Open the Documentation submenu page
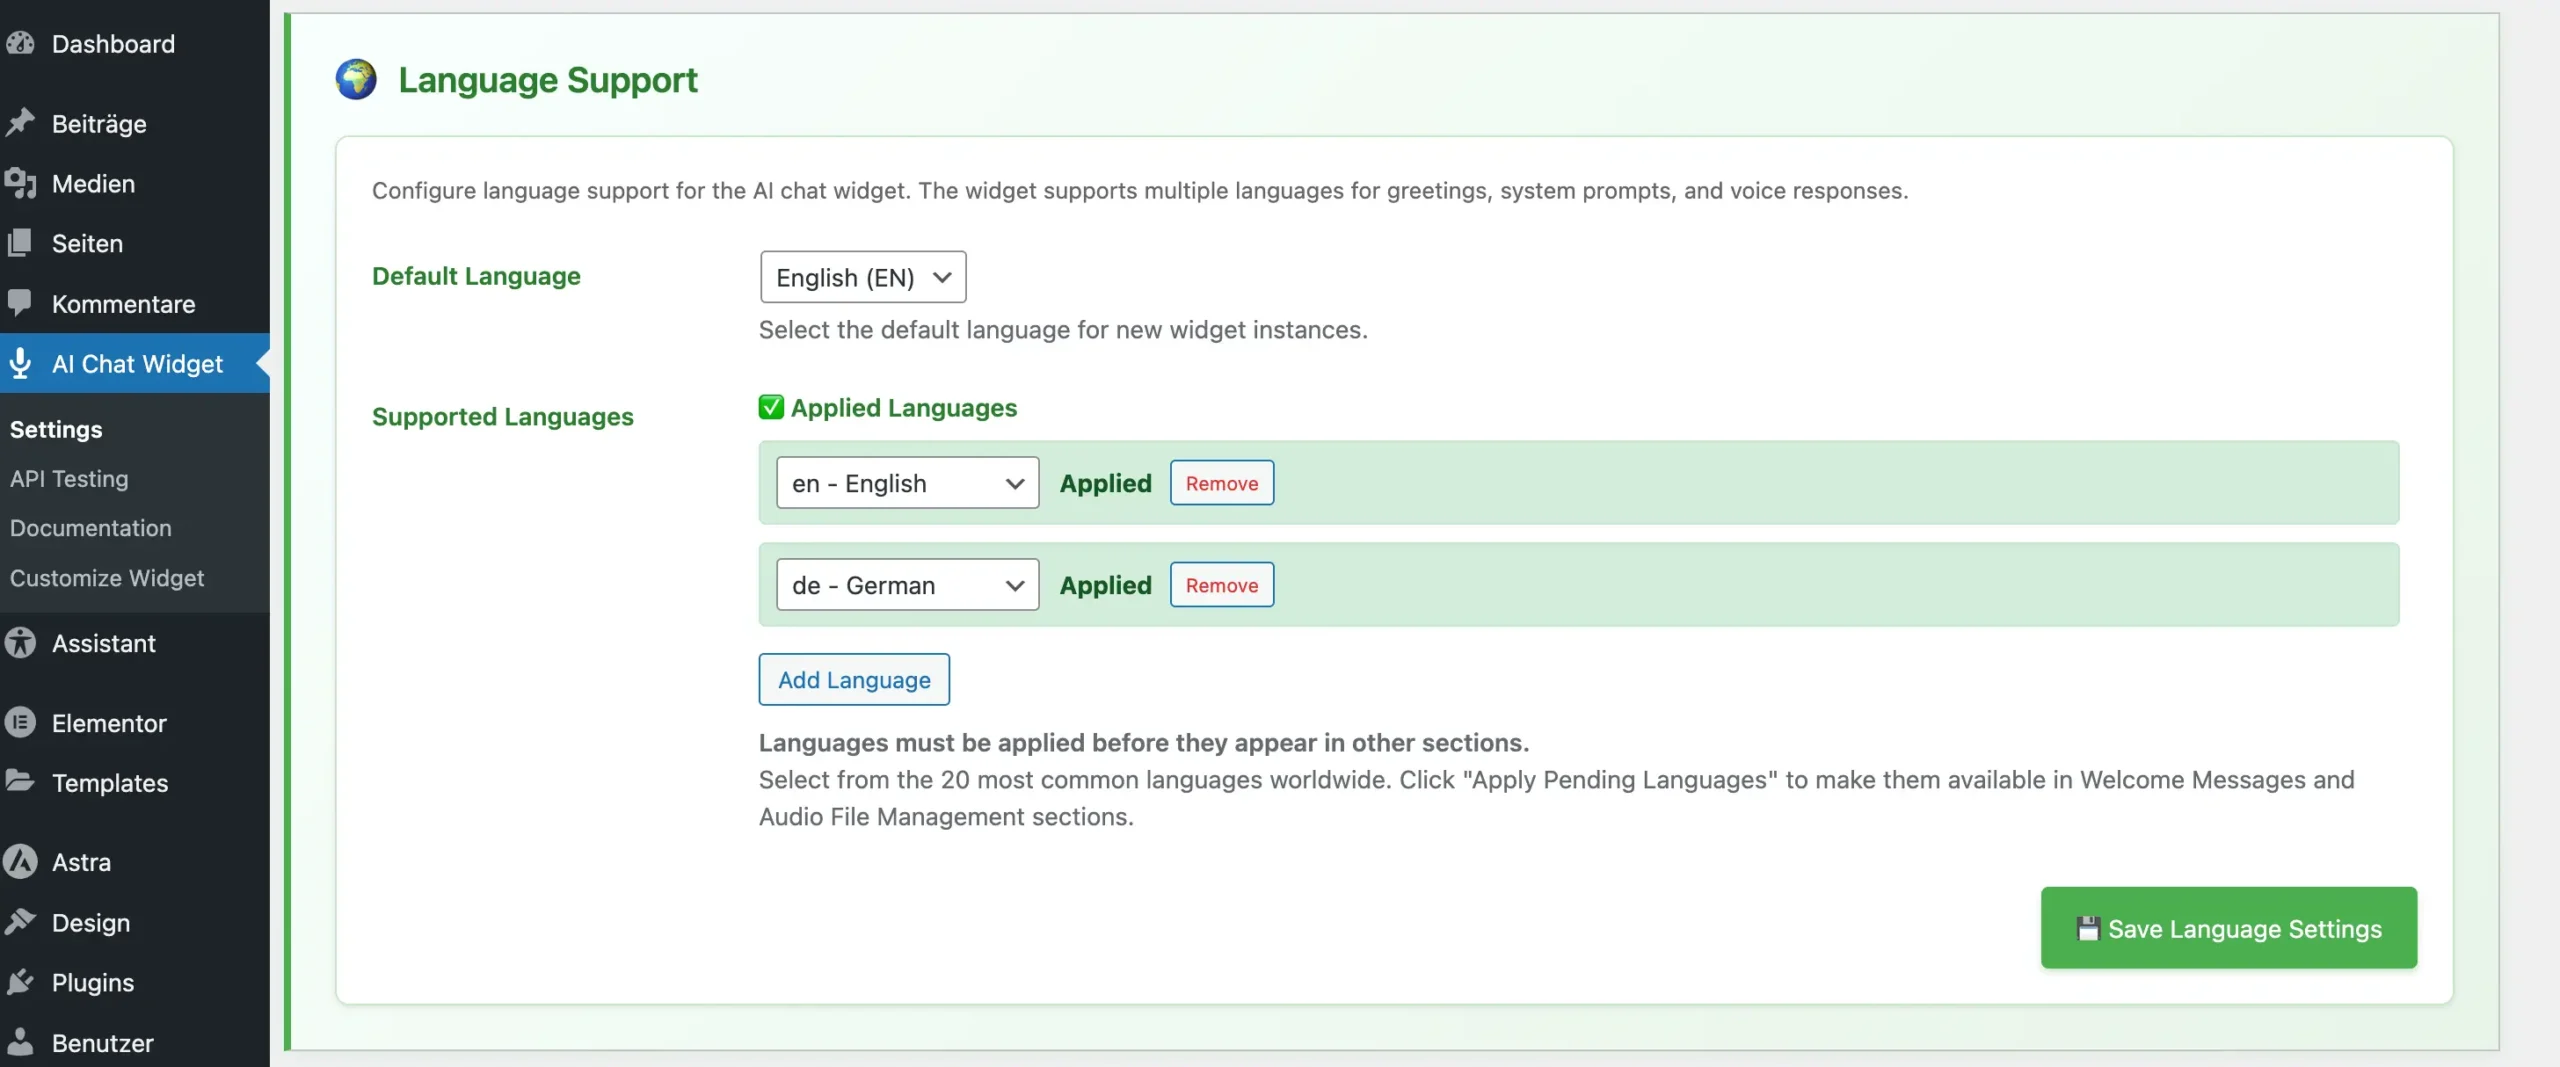Screen dimensions: 2560x1067 click(x=91, y=528)
